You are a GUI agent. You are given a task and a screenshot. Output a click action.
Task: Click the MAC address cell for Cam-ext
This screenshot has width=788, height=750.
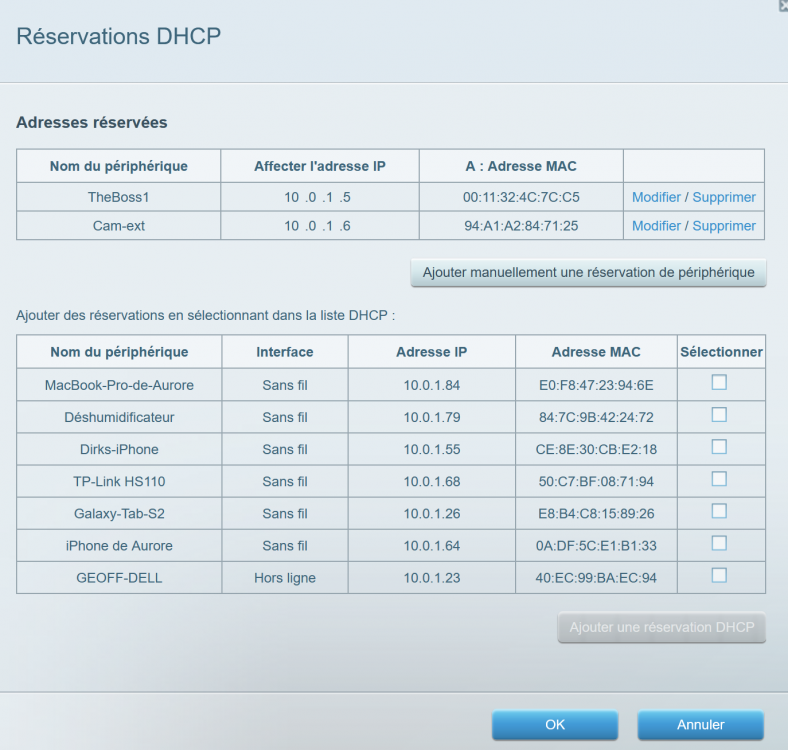pyautogui.click(x=520, y=226)
